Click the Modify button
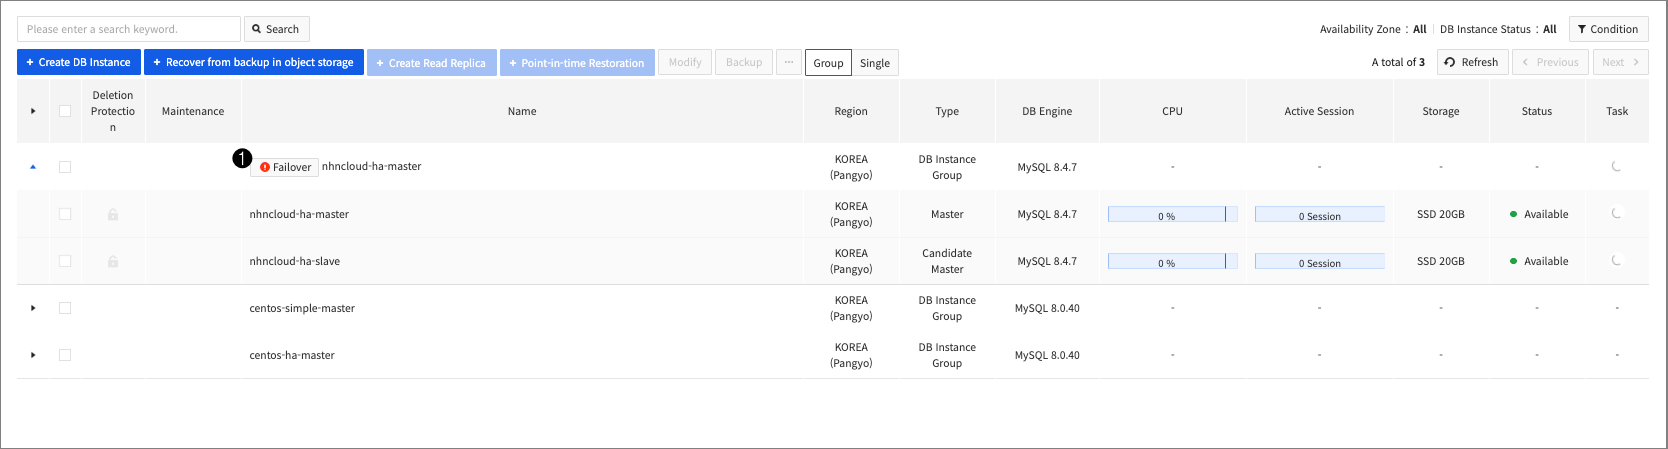Viewport: 1668px width, 449px height. (x=685, y=62)
